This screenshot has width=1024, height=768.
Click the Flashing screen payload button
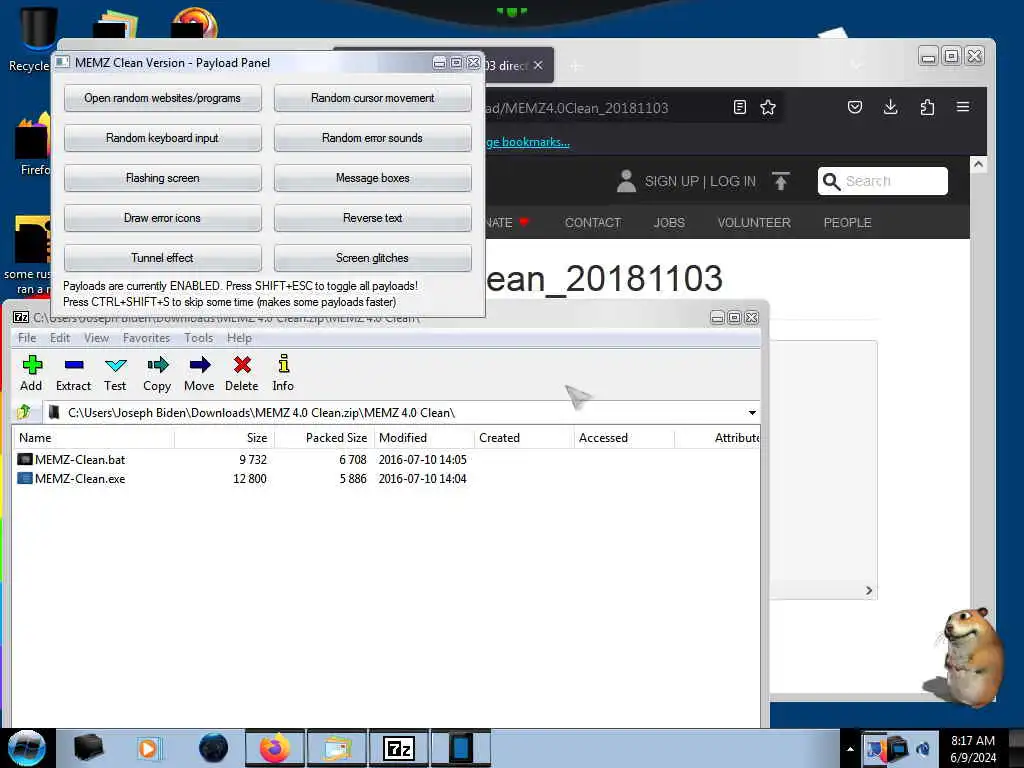coord(163,178)
